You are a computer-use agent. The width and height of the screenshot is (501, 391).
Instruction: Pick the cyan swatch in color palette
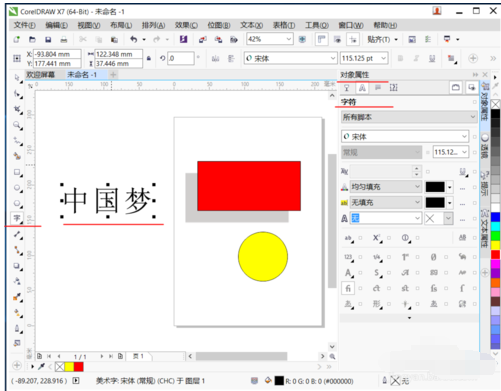tap(495, 227)
